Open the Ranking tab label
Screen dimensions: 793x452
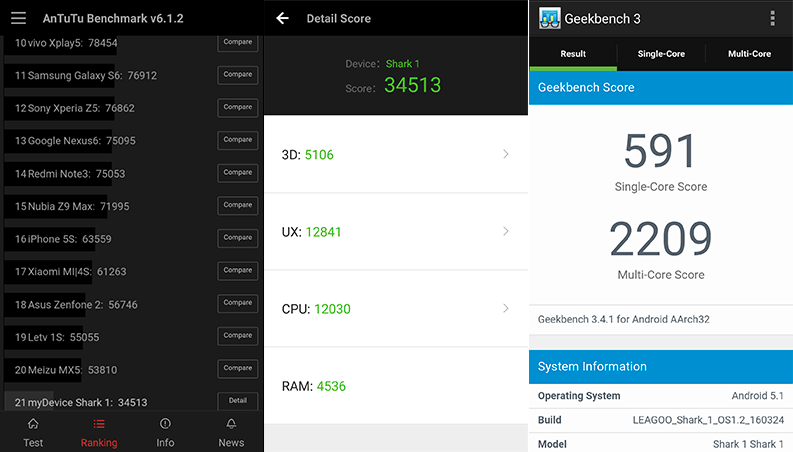point(99,442)
